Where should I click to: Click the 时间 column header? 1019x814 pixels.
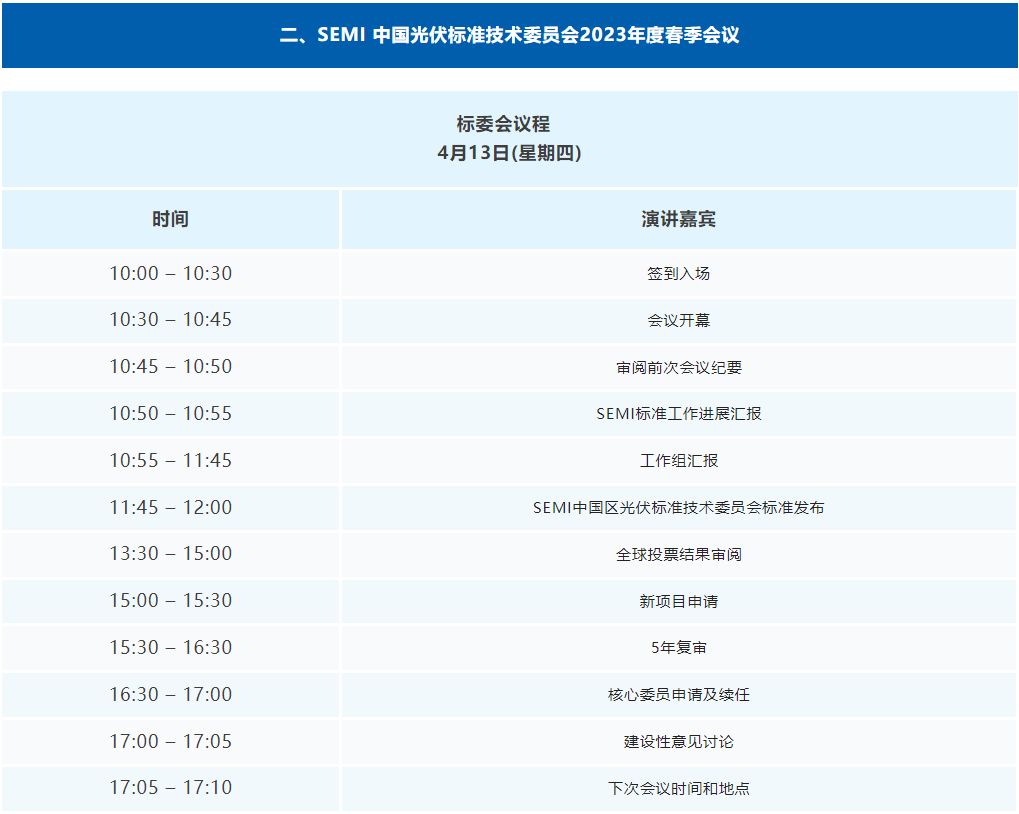pos(170,219)
